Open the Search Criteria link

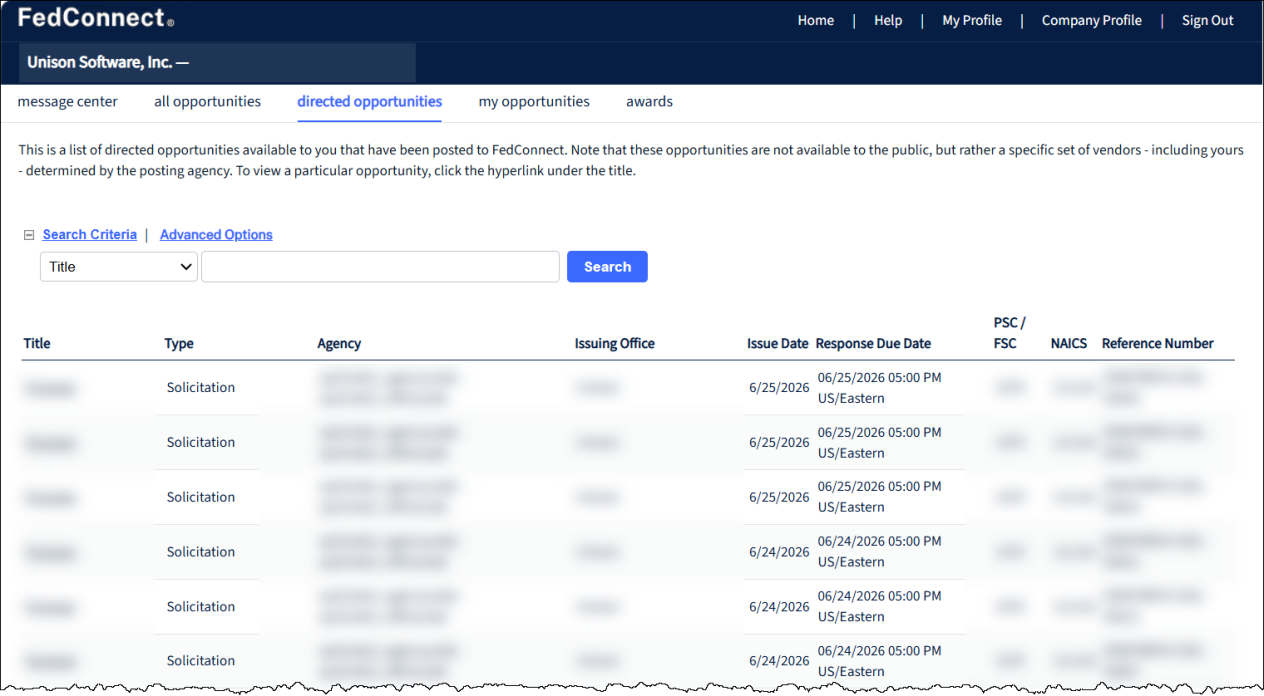[90, 235]
